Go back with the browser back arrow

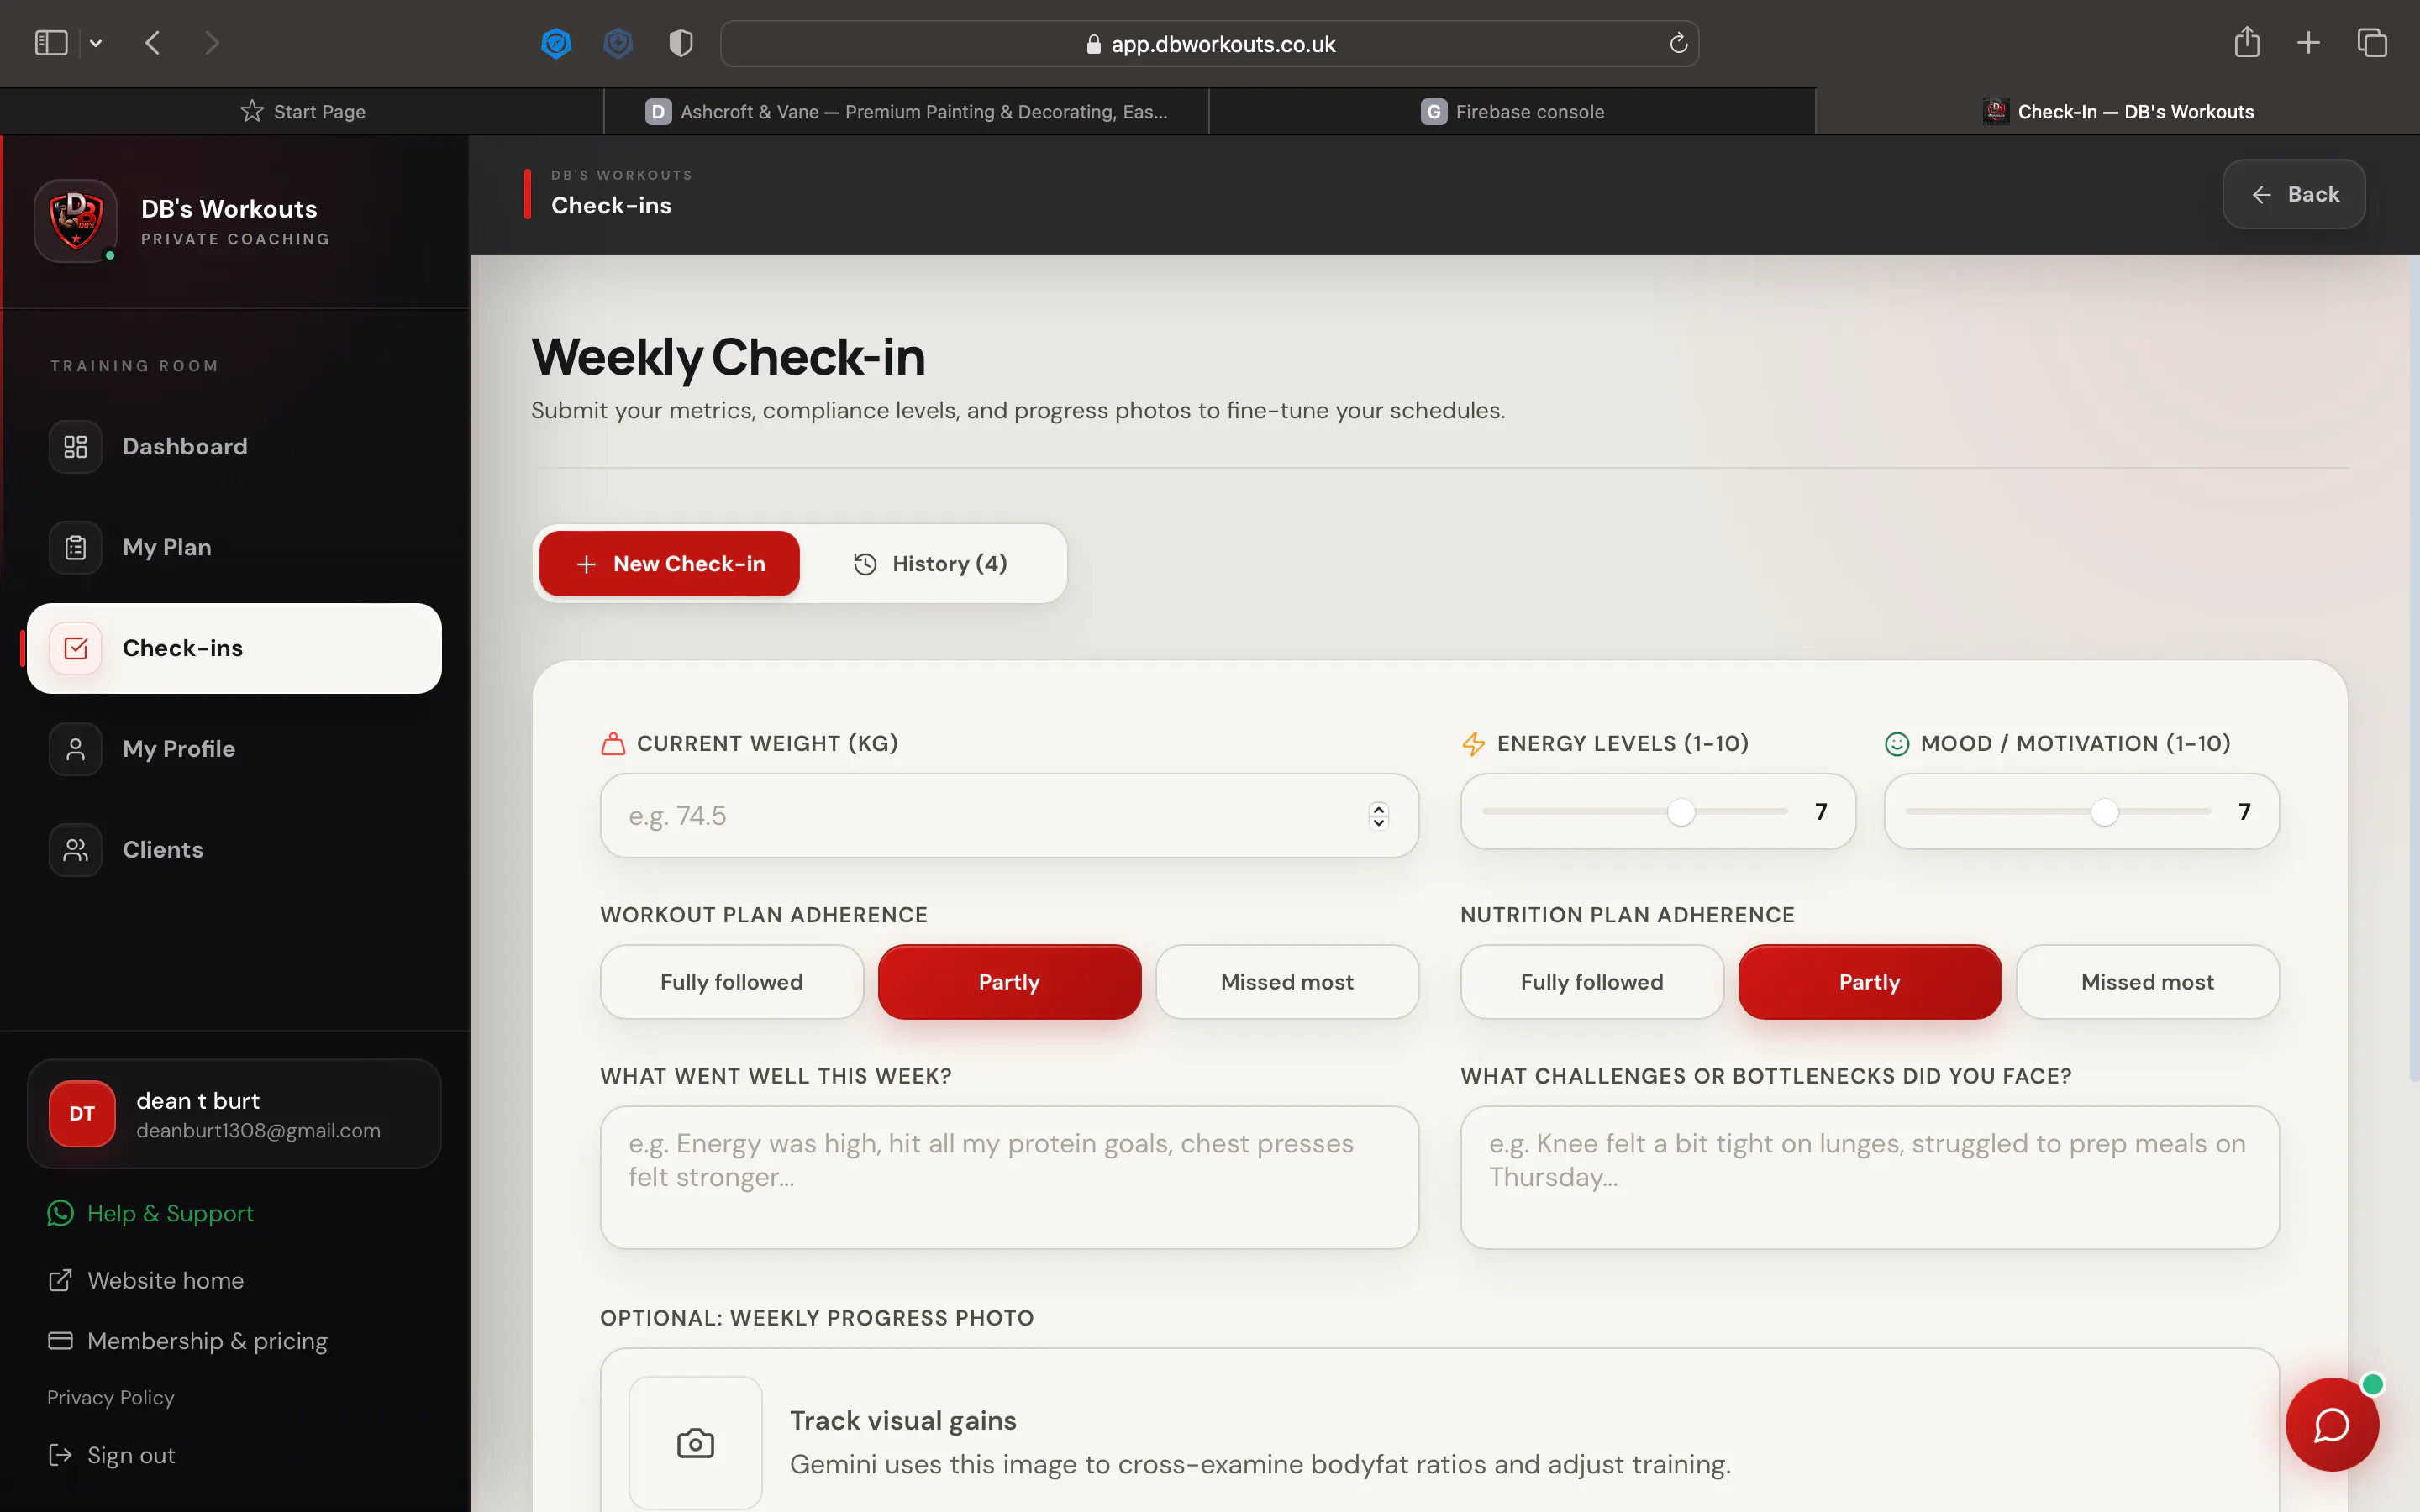point(153,43)
